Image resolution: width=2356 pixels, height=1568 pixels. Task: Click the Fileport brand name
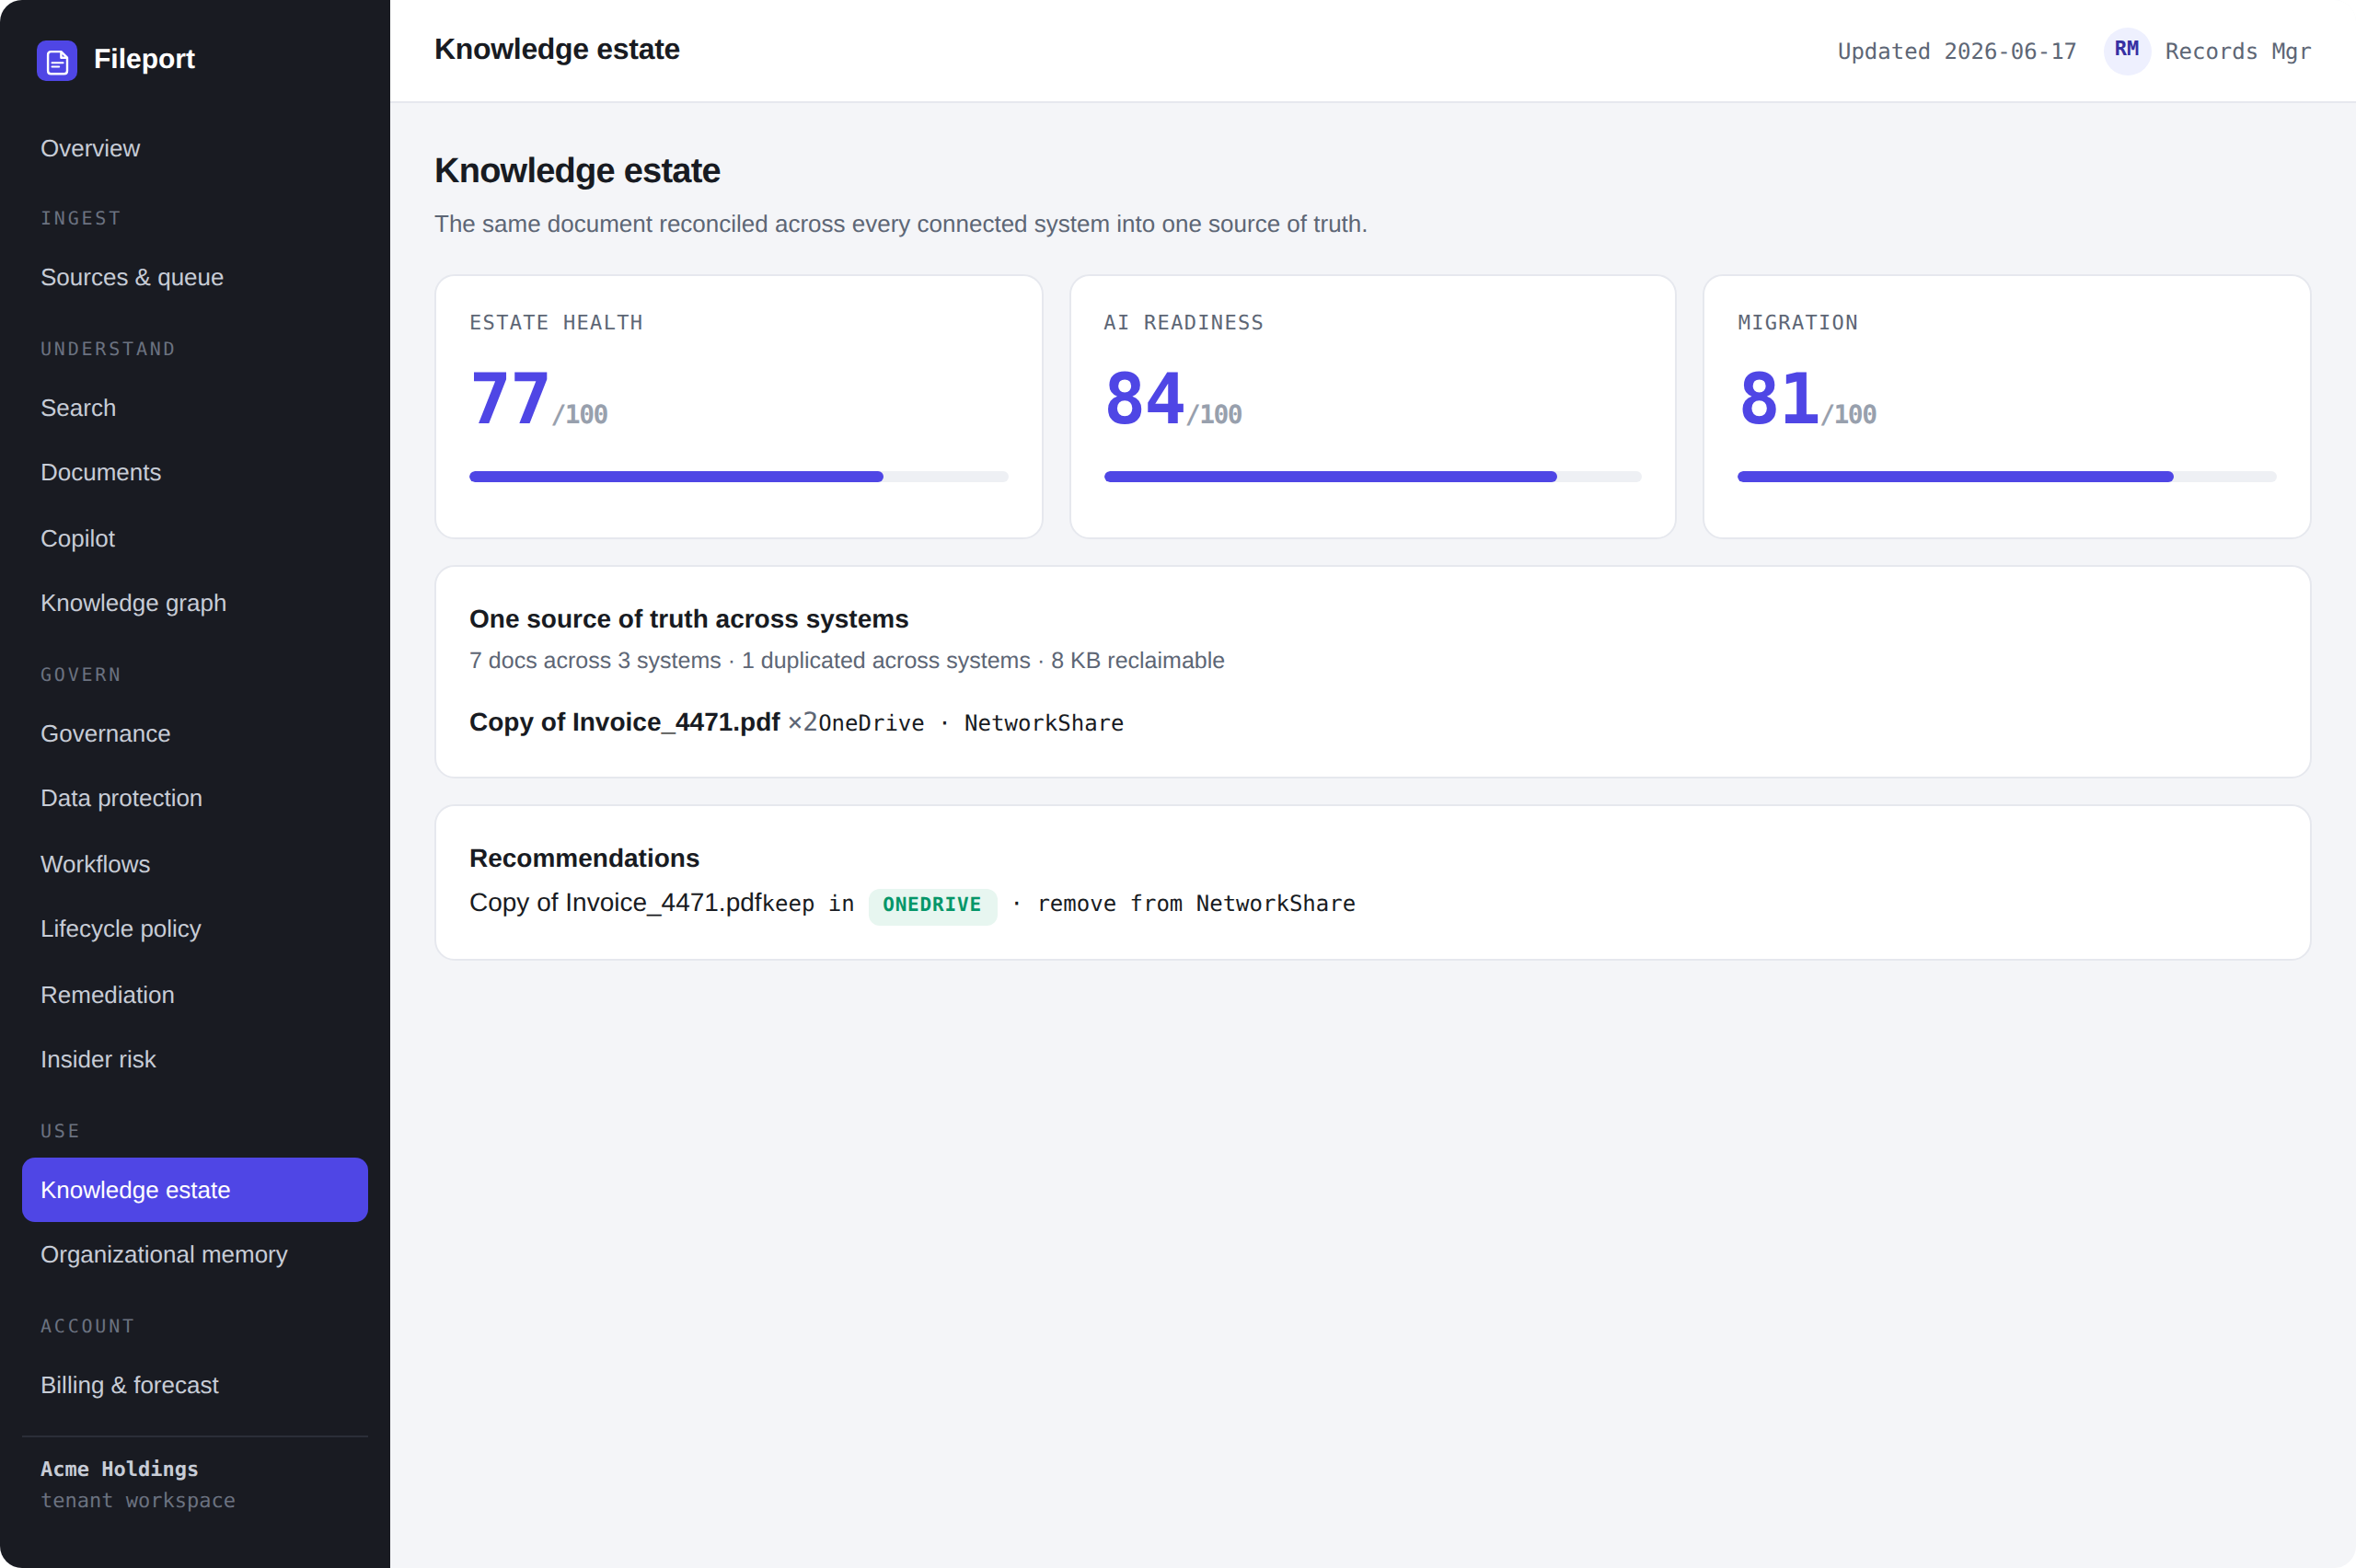click(144, 59)
